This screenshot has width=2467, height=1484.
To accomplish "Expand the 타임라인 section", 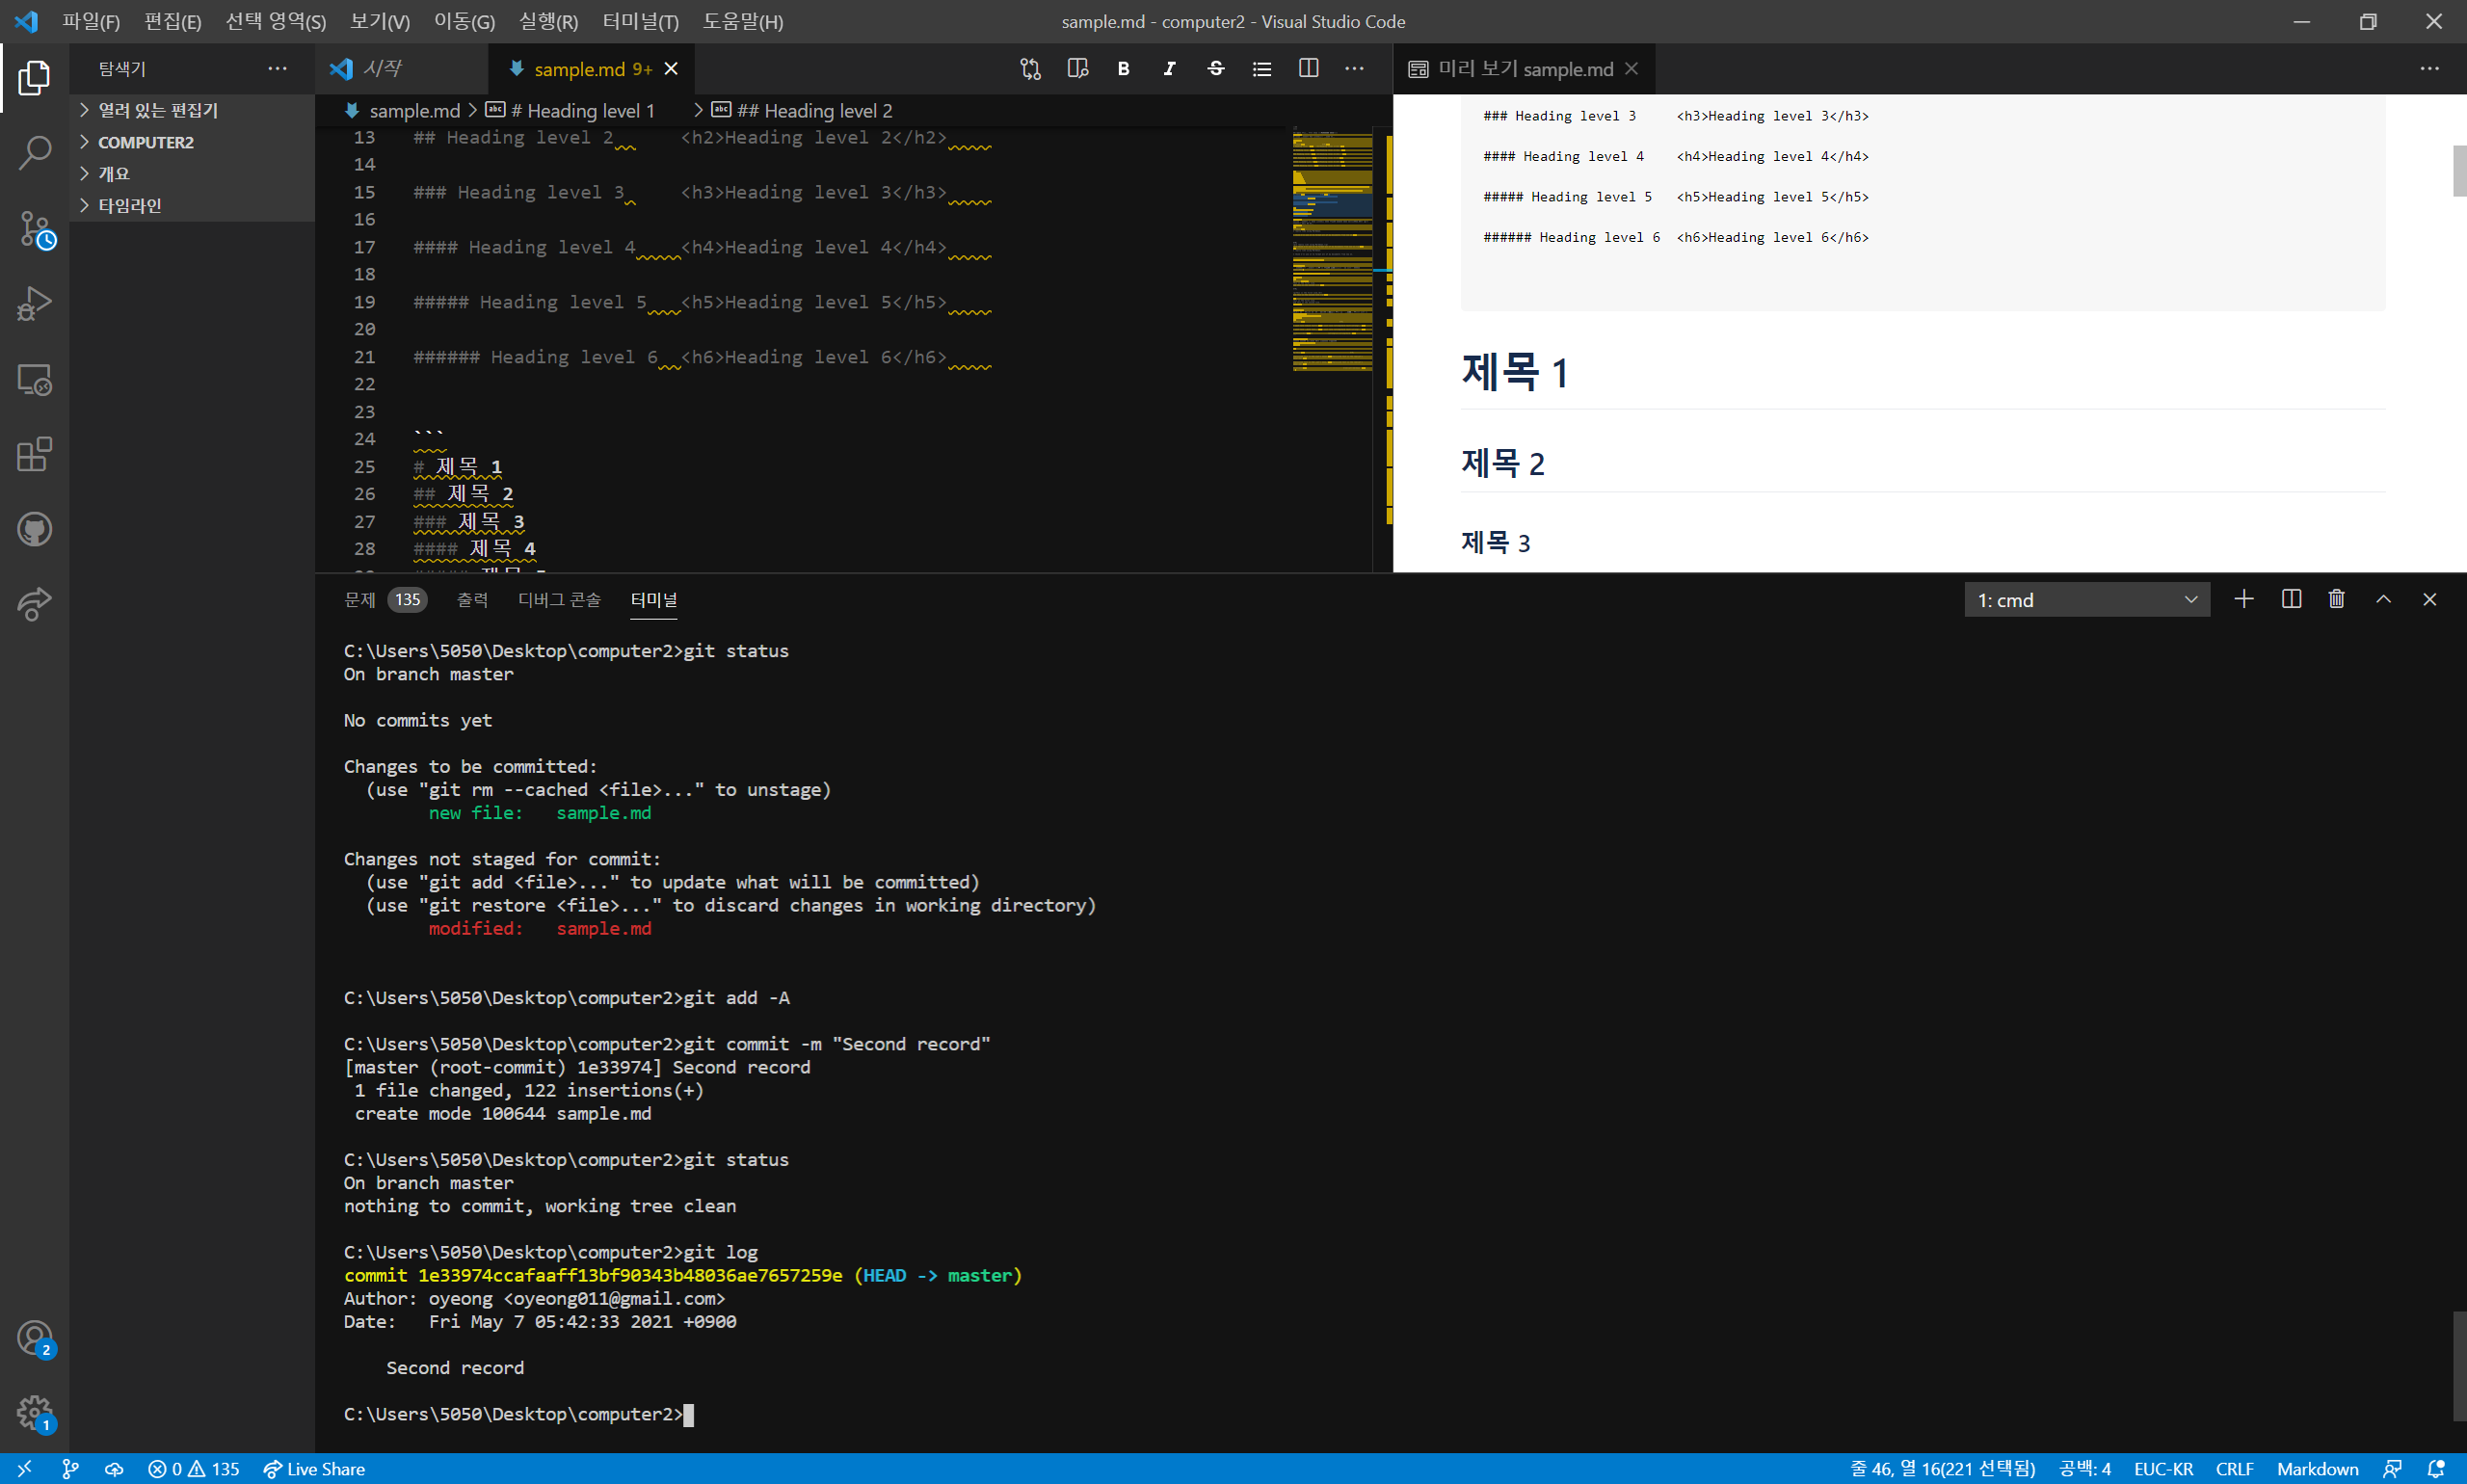I will click(x=192, y=205).
